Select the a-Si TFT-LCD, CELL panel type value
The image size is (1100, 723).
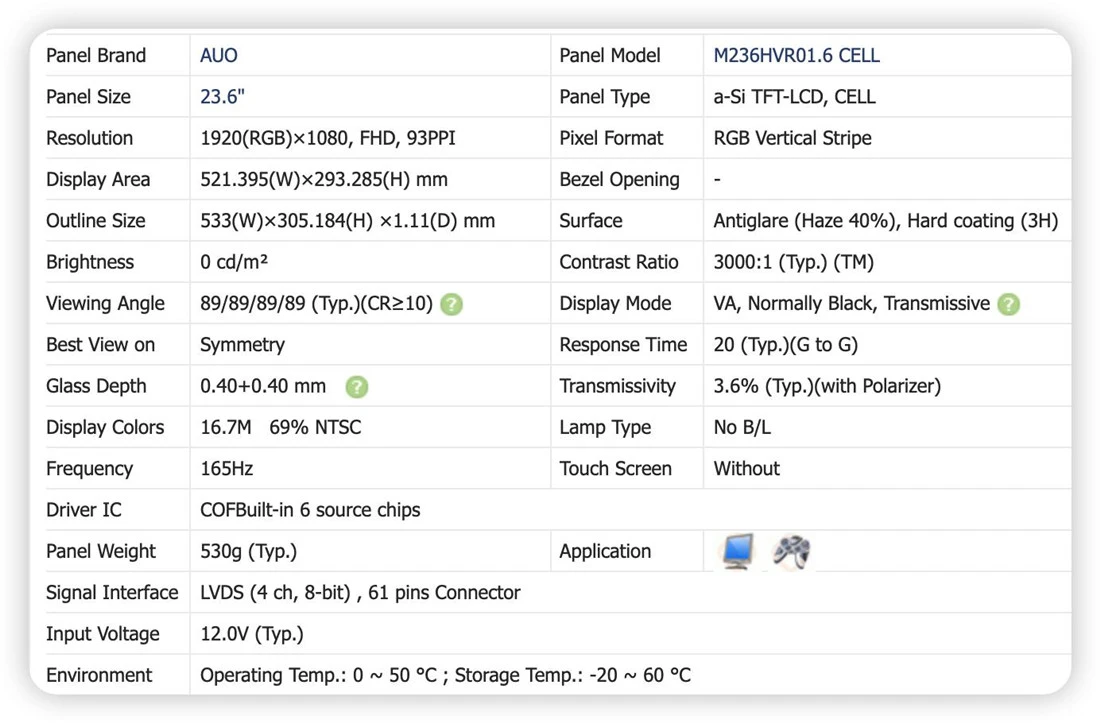point(794,97)
